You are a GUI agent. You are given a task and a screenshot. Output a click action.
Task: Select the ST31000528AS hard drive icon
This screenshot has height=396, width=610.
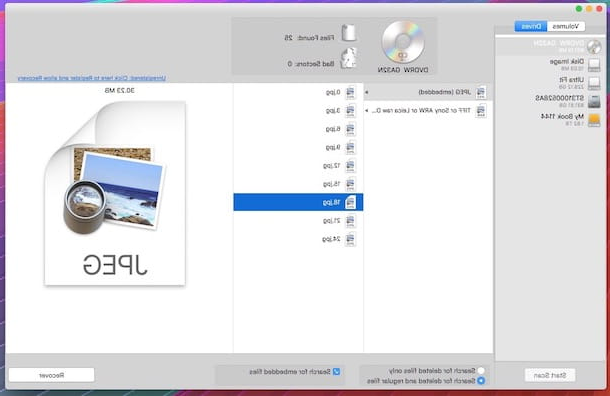594,102
